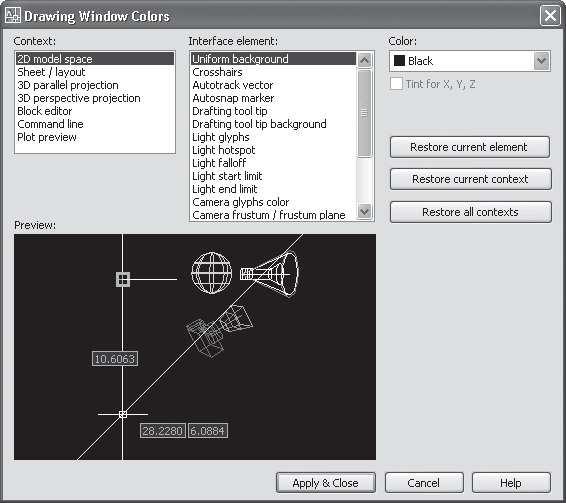Cancel the dialog
This screenshot has width=566, height=503.
click(x=424, y=483)
